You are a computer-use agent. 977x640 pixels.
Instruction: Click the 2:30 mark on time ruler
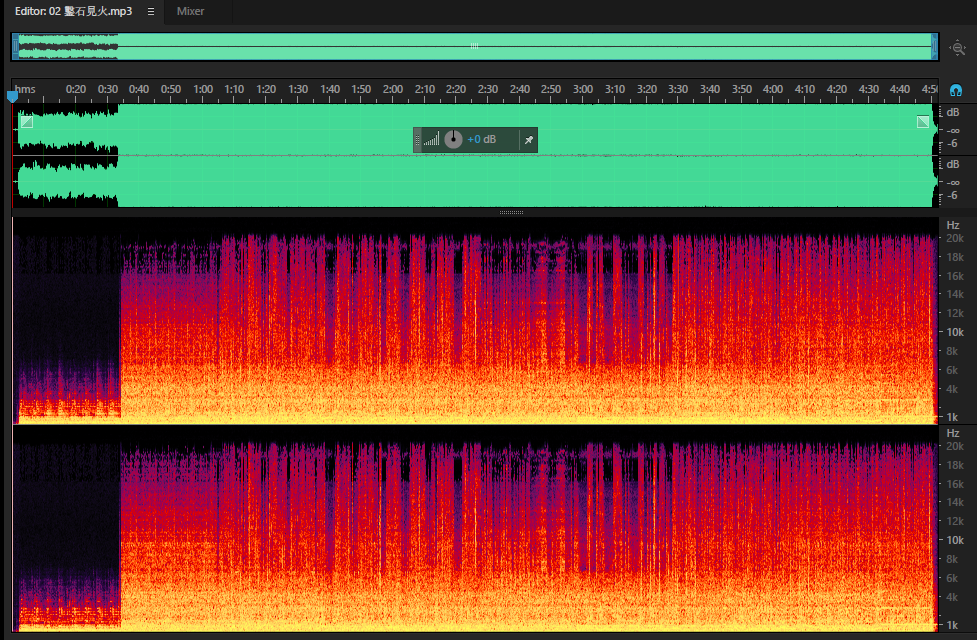point(487,89)
